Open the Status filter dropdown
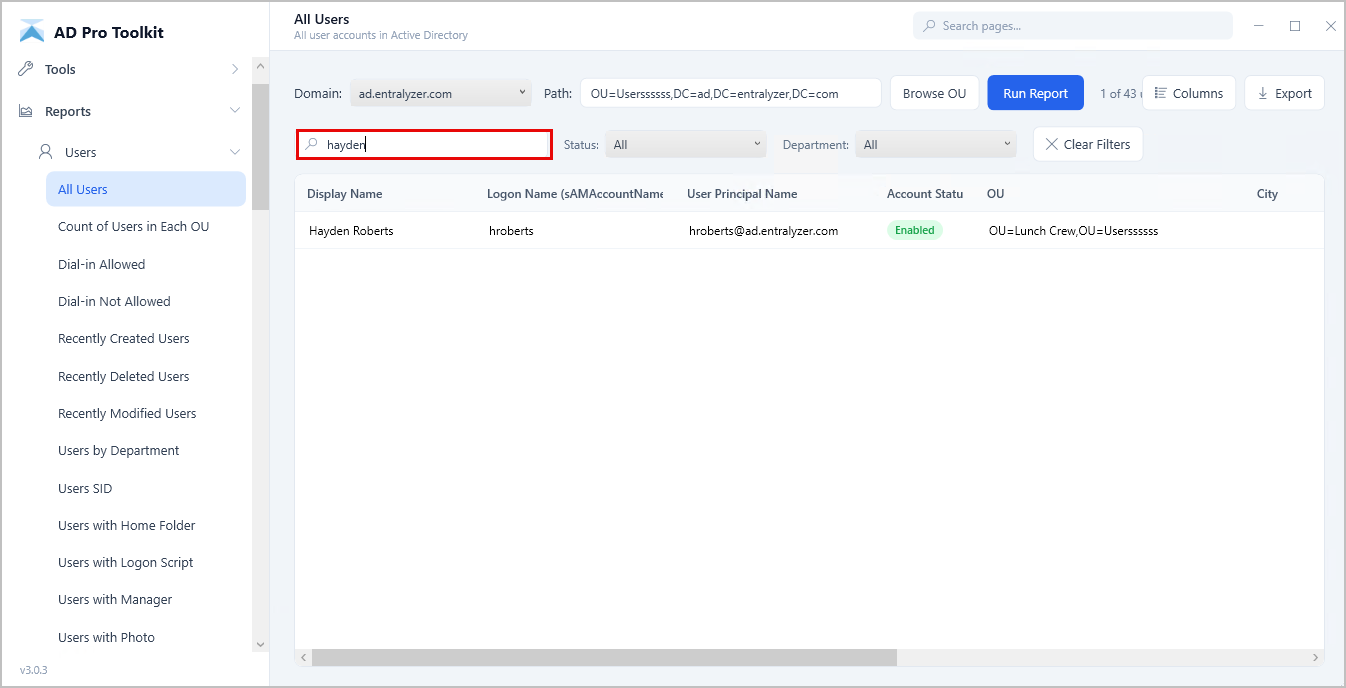 [x=685, y=144]
